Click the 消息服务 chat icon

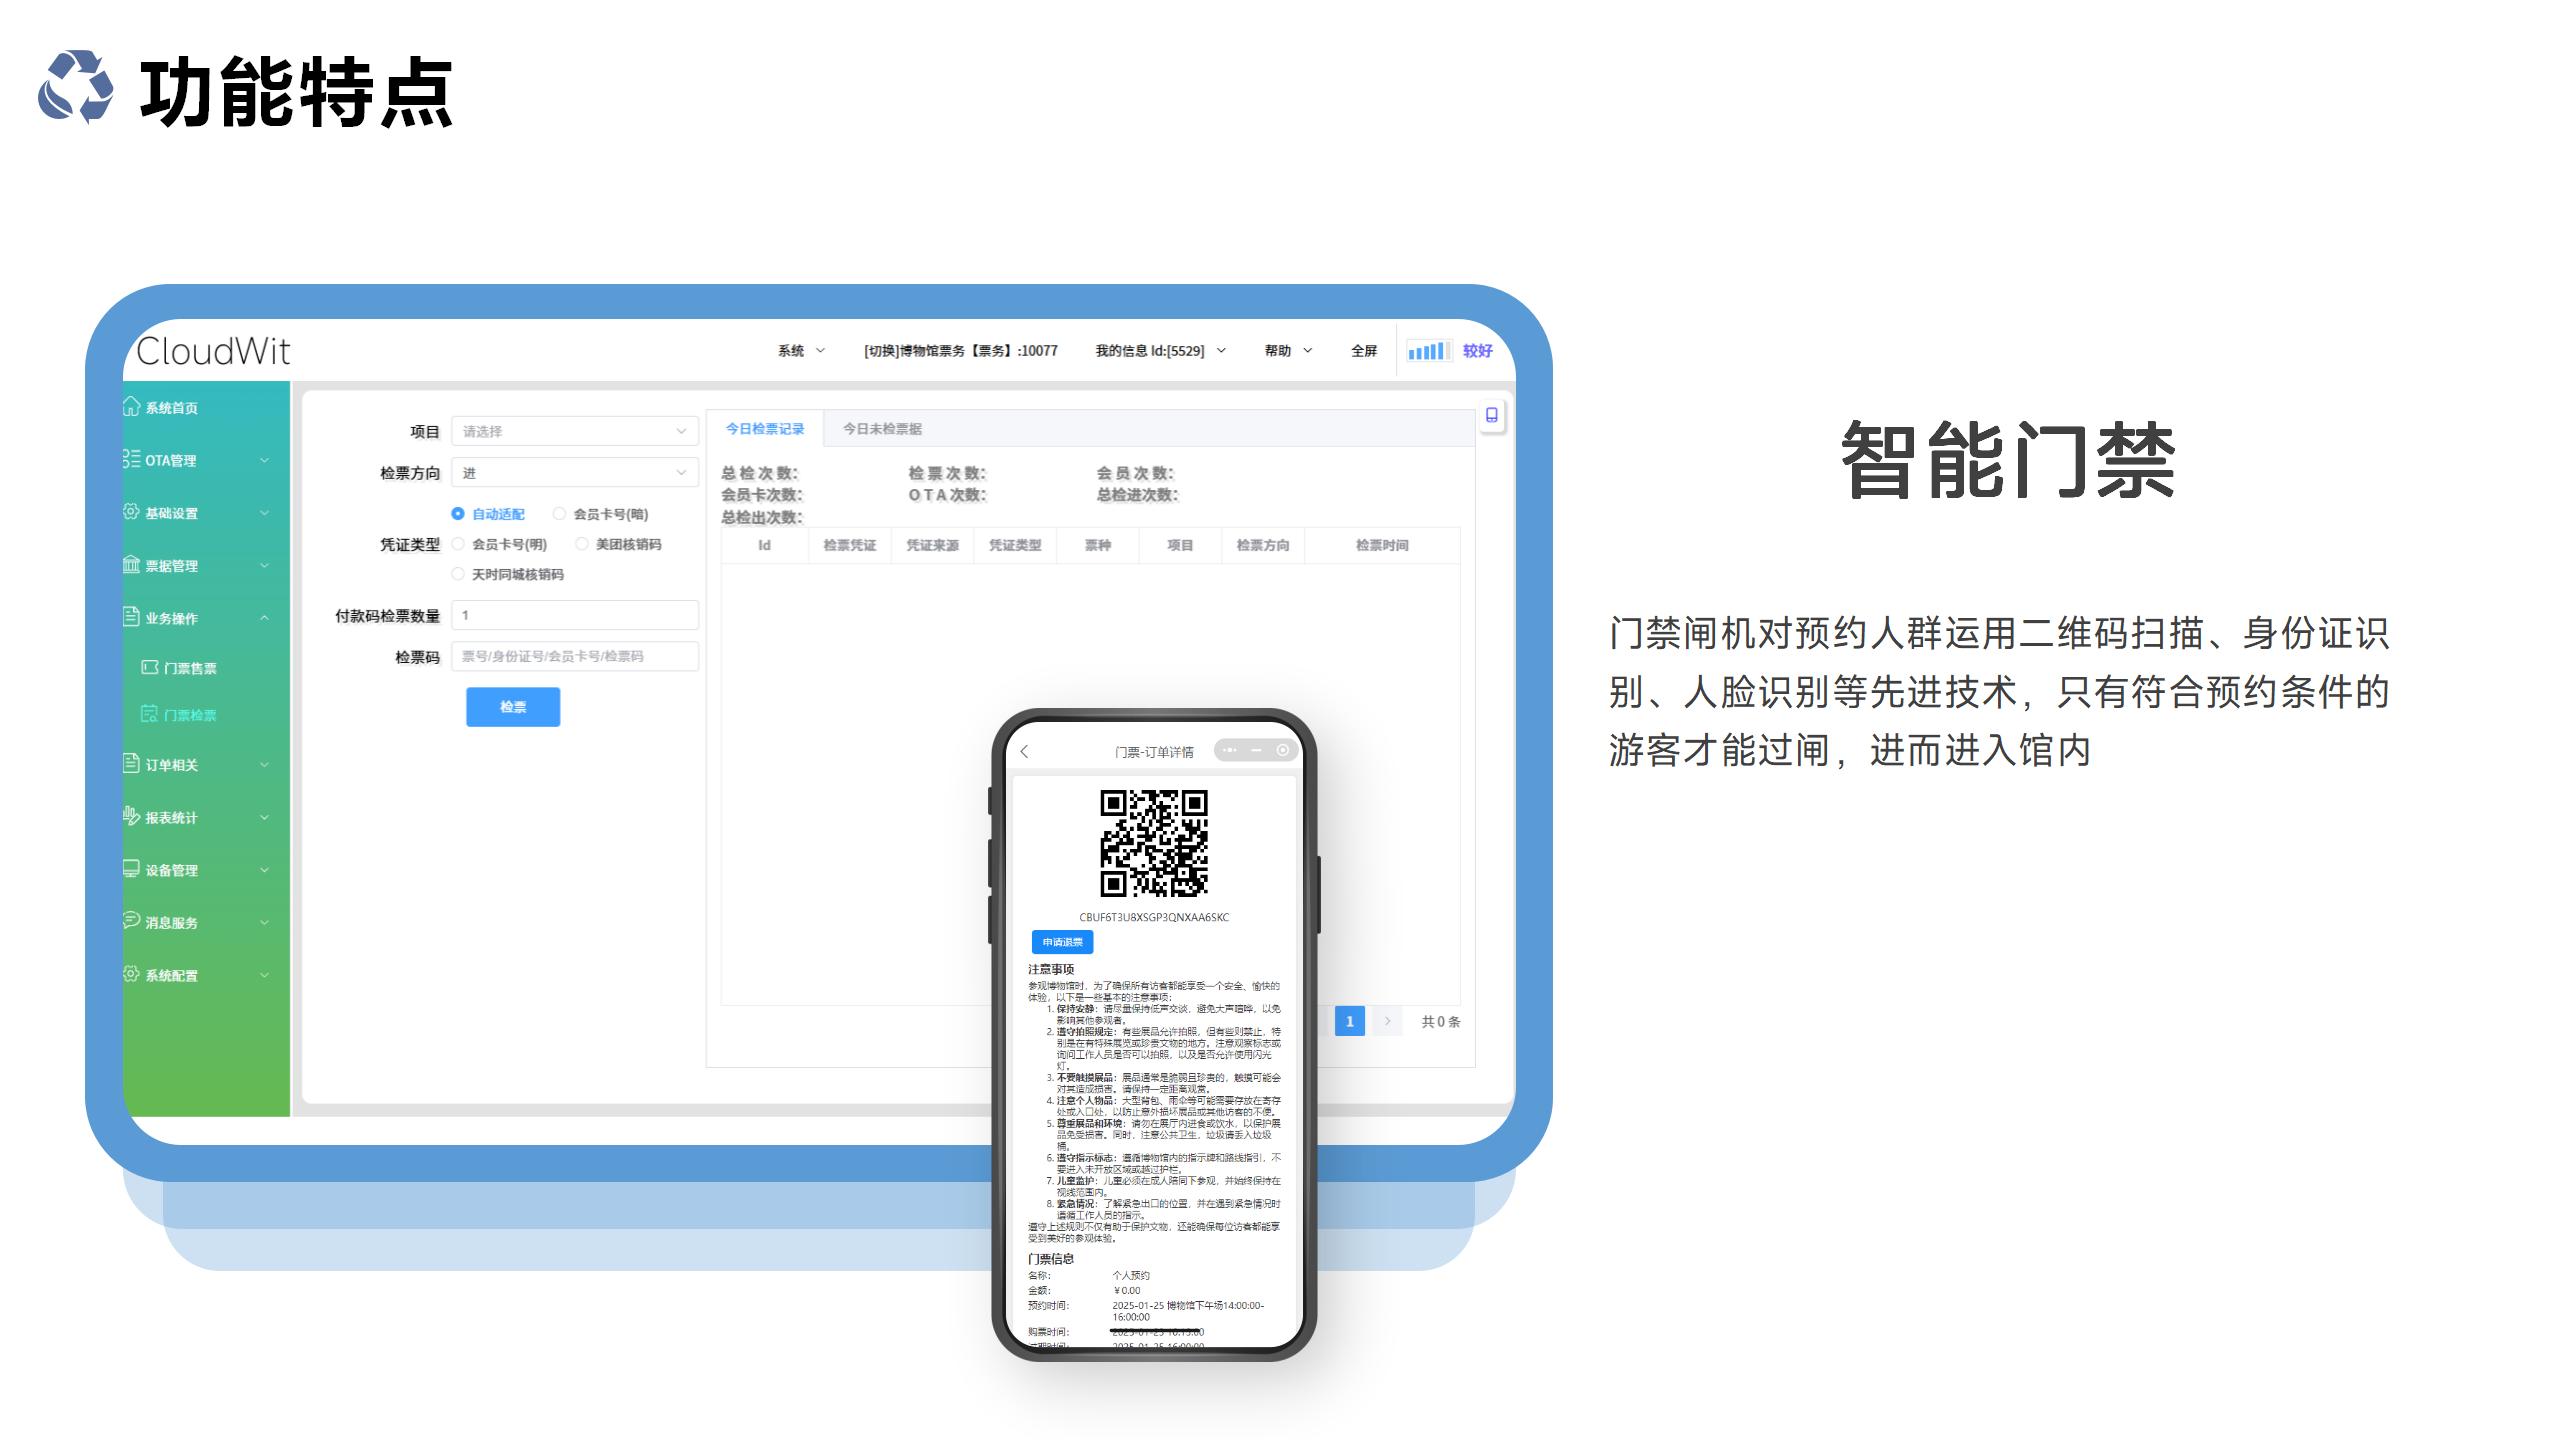point(131,921)
